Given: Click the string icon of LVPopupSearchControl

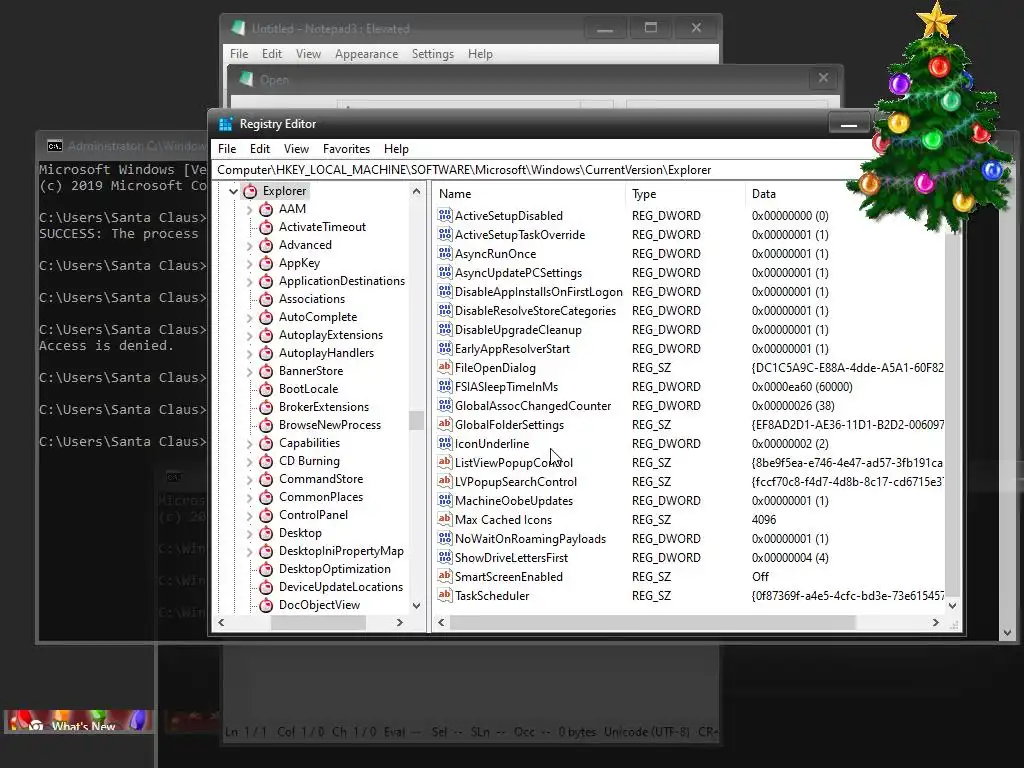Looking at the screenshot, I should pyautogui.click(x=445, y=481).
